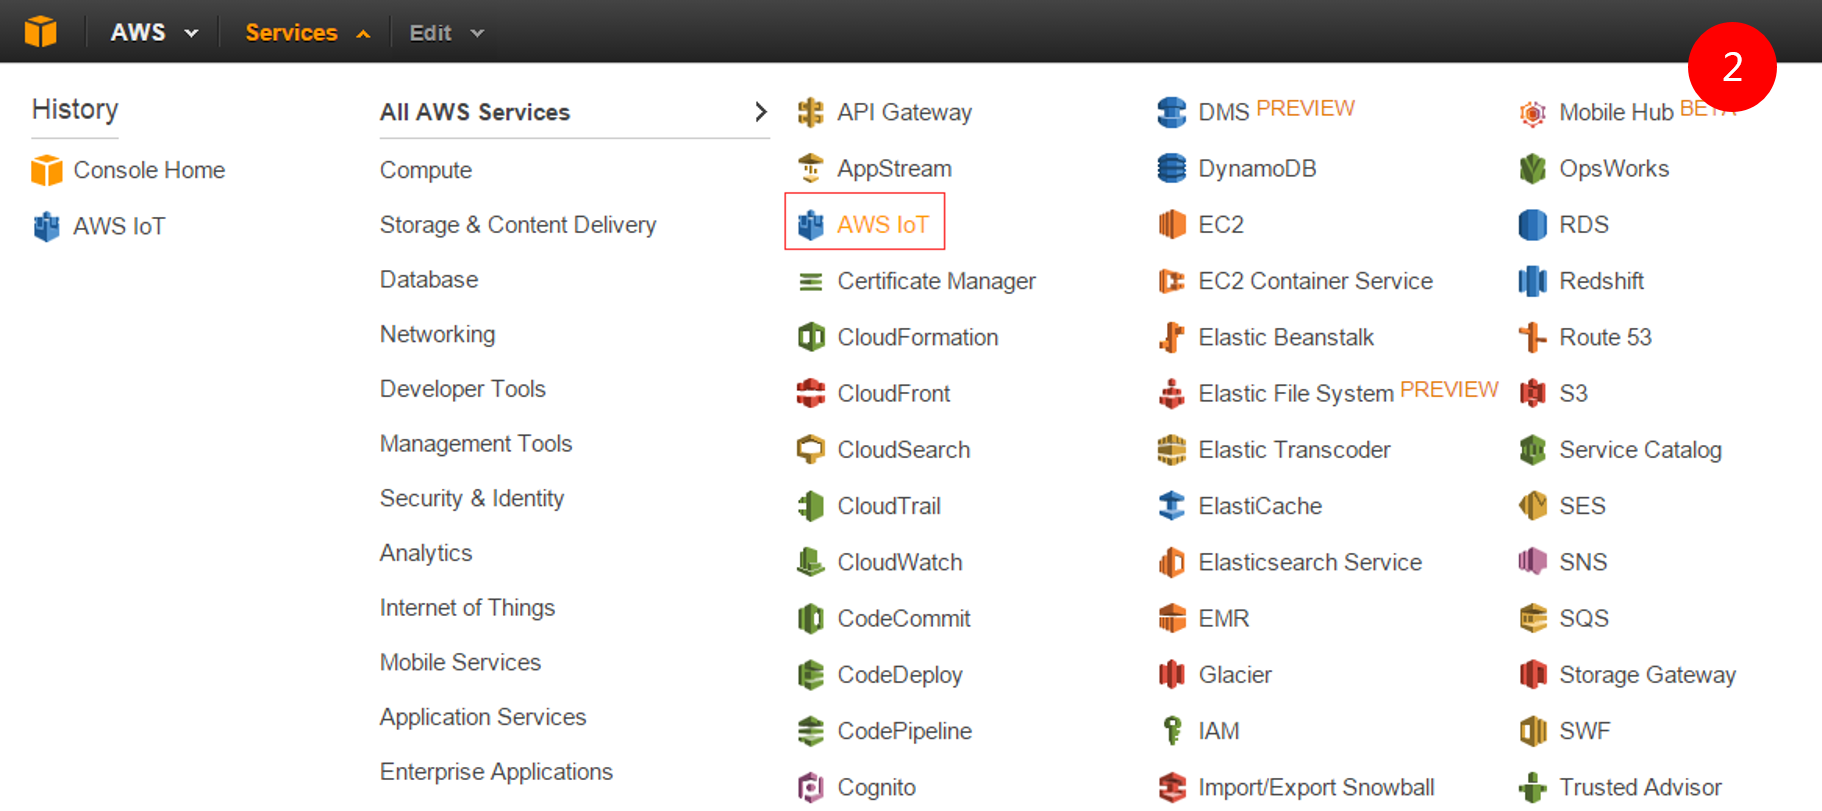Select the Database category
1822x811 pixels.
point(428,279)
